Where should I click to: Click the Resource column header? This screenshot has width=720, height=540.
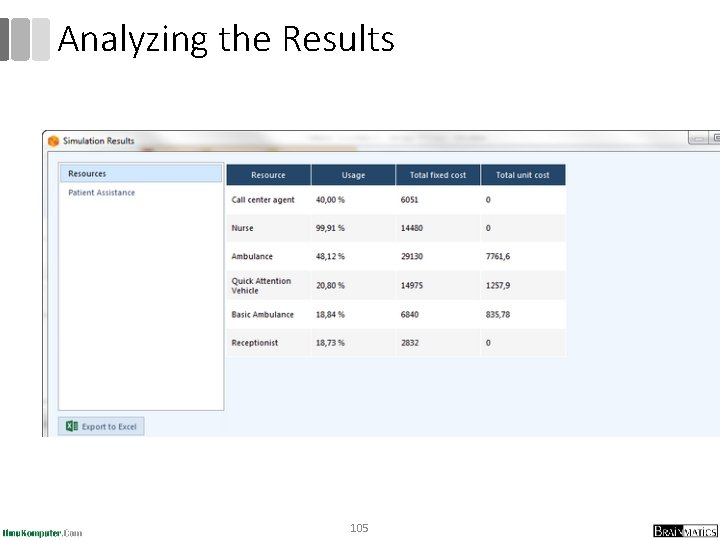point(269,175)
